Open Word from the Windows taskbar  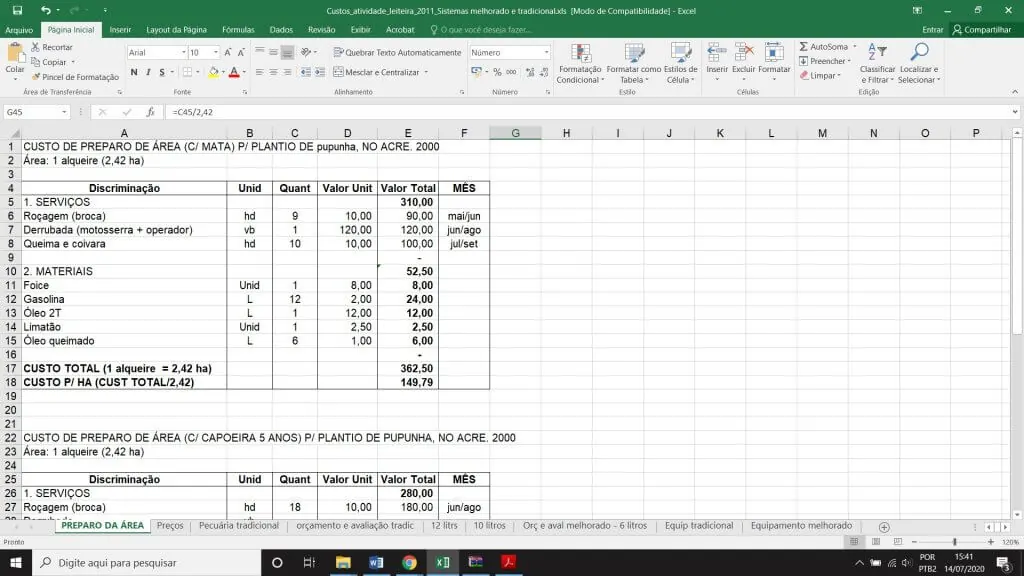pos(376,563)
